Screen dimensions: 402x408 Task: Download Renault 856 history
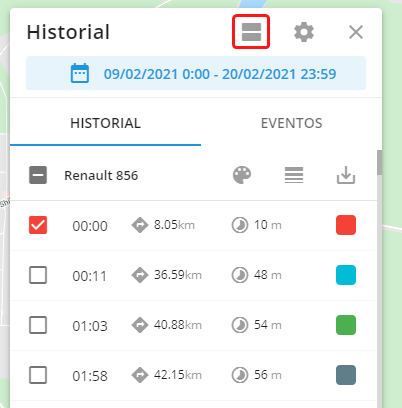tap(346, 175)
